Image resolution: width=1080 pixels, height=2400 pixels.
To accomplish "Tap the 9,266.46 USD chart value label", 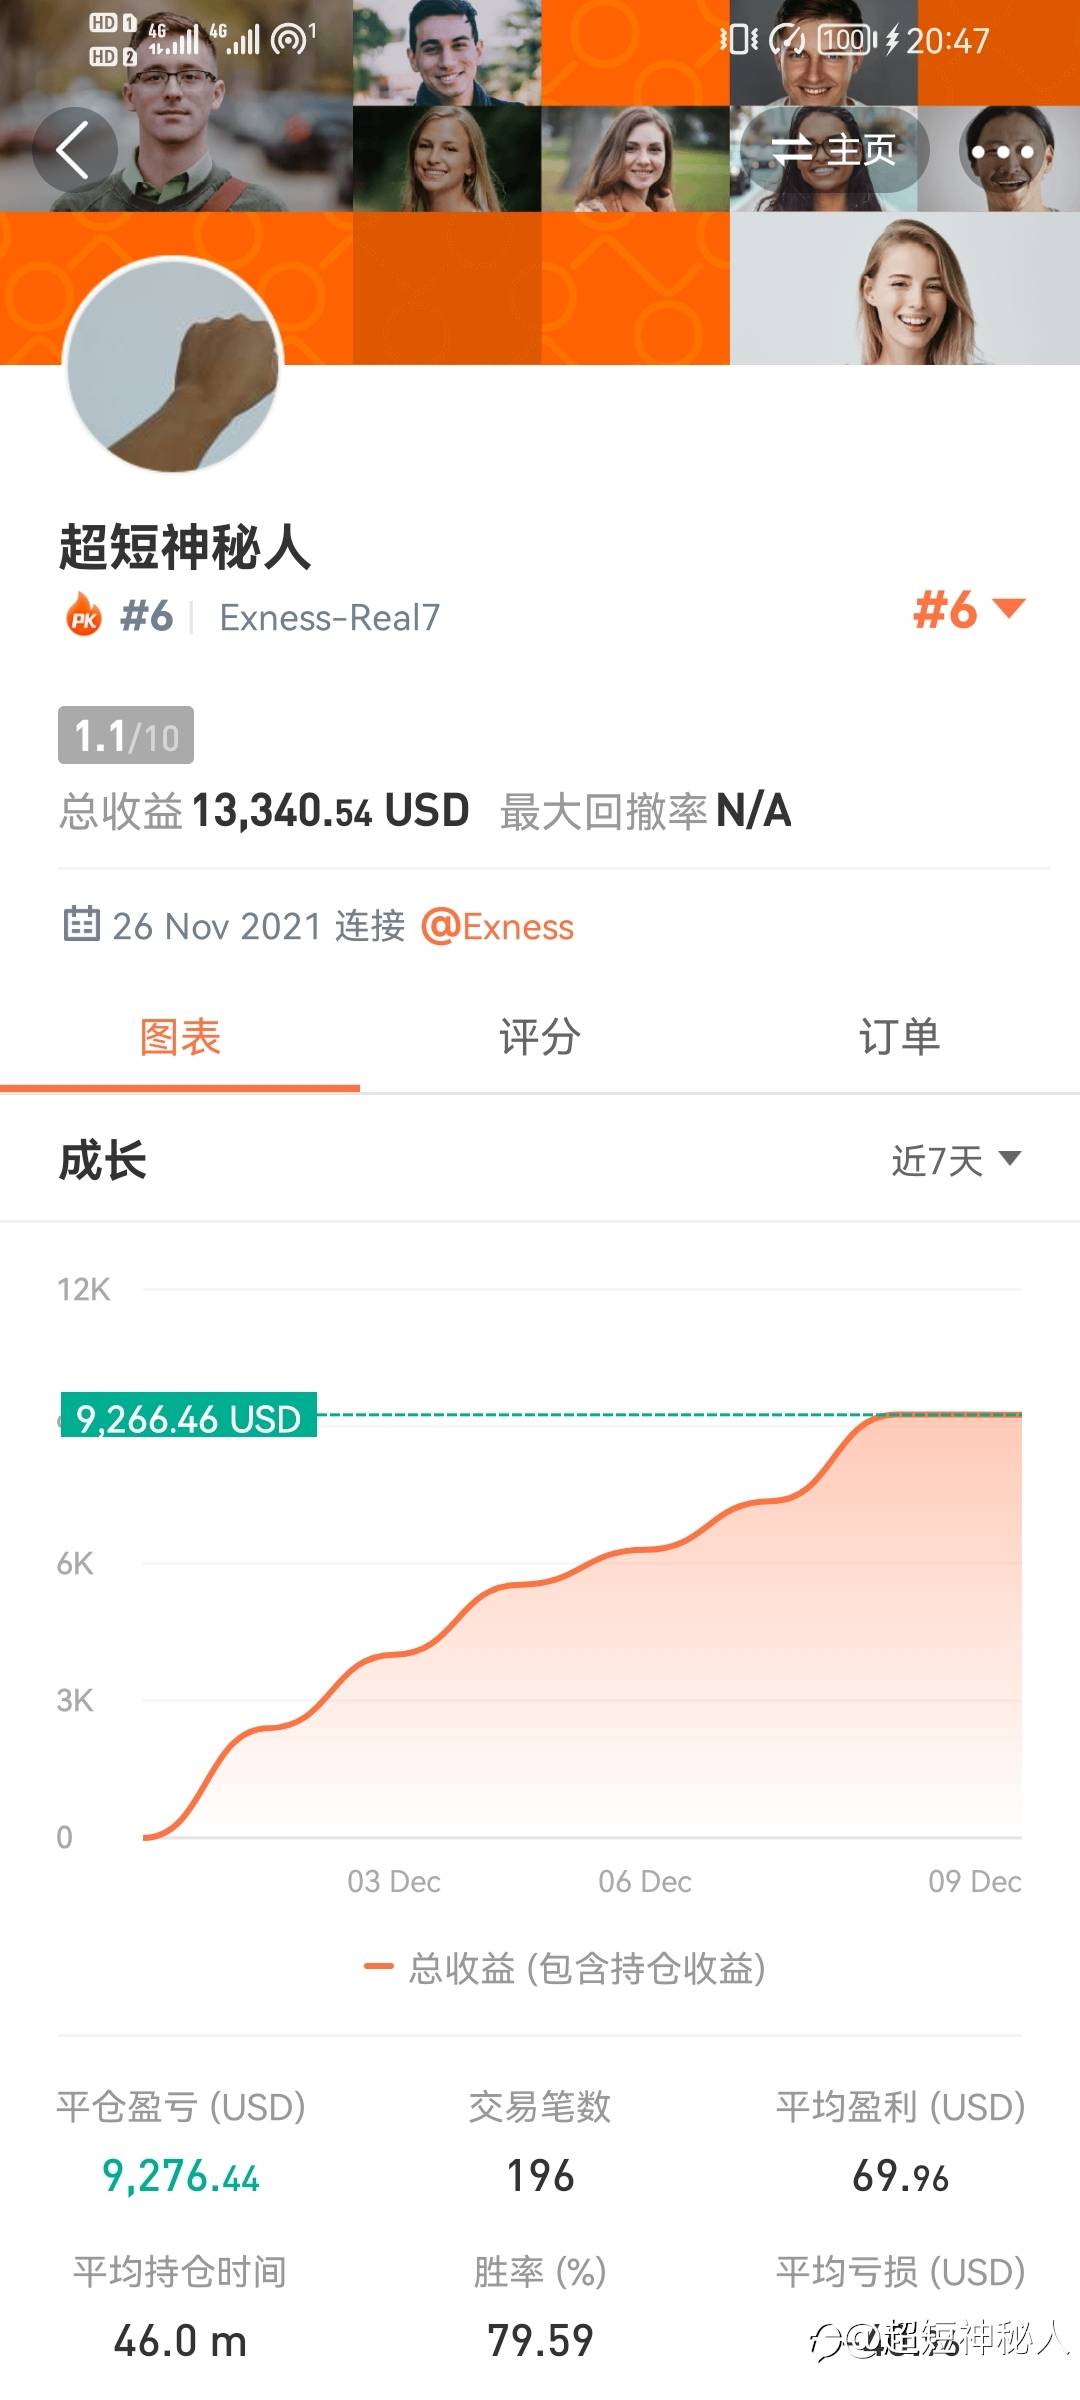I will [x=188, y=1417].
